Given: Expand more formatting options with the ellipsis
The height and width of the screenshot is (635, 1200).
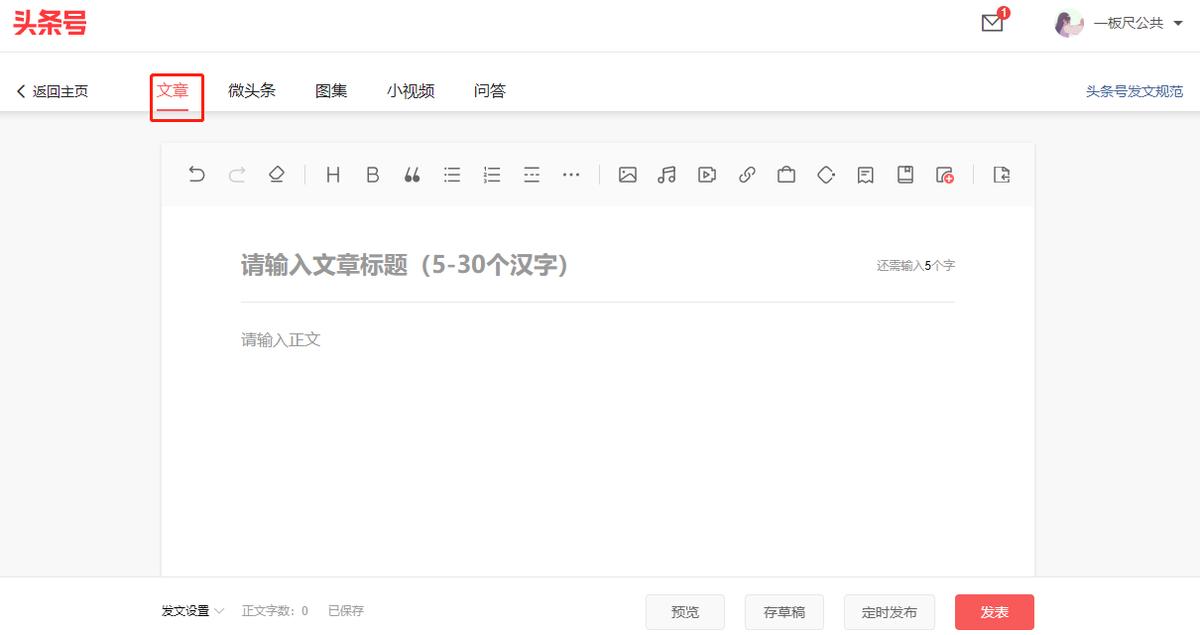Looking at the screenshot, I should coord(571,174).
